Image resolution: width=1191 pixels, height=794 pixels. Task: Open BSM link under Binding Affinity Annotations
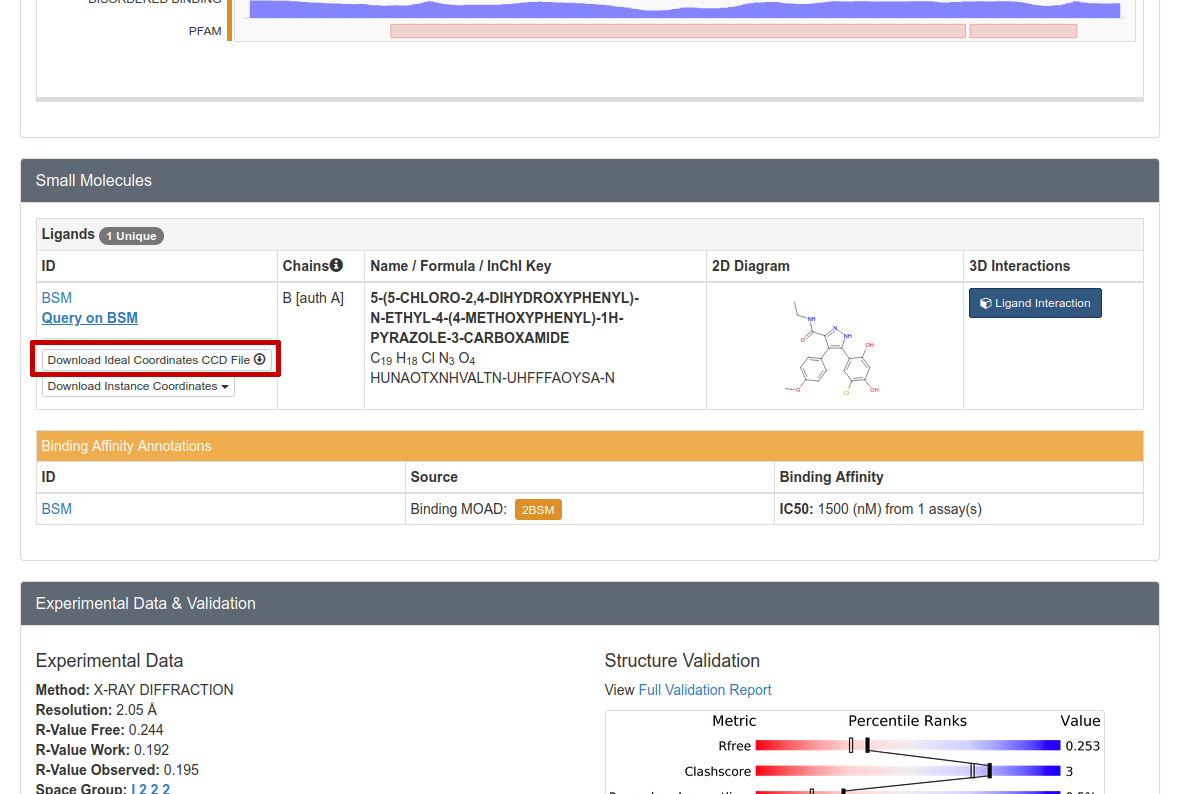tap(57, 509)
